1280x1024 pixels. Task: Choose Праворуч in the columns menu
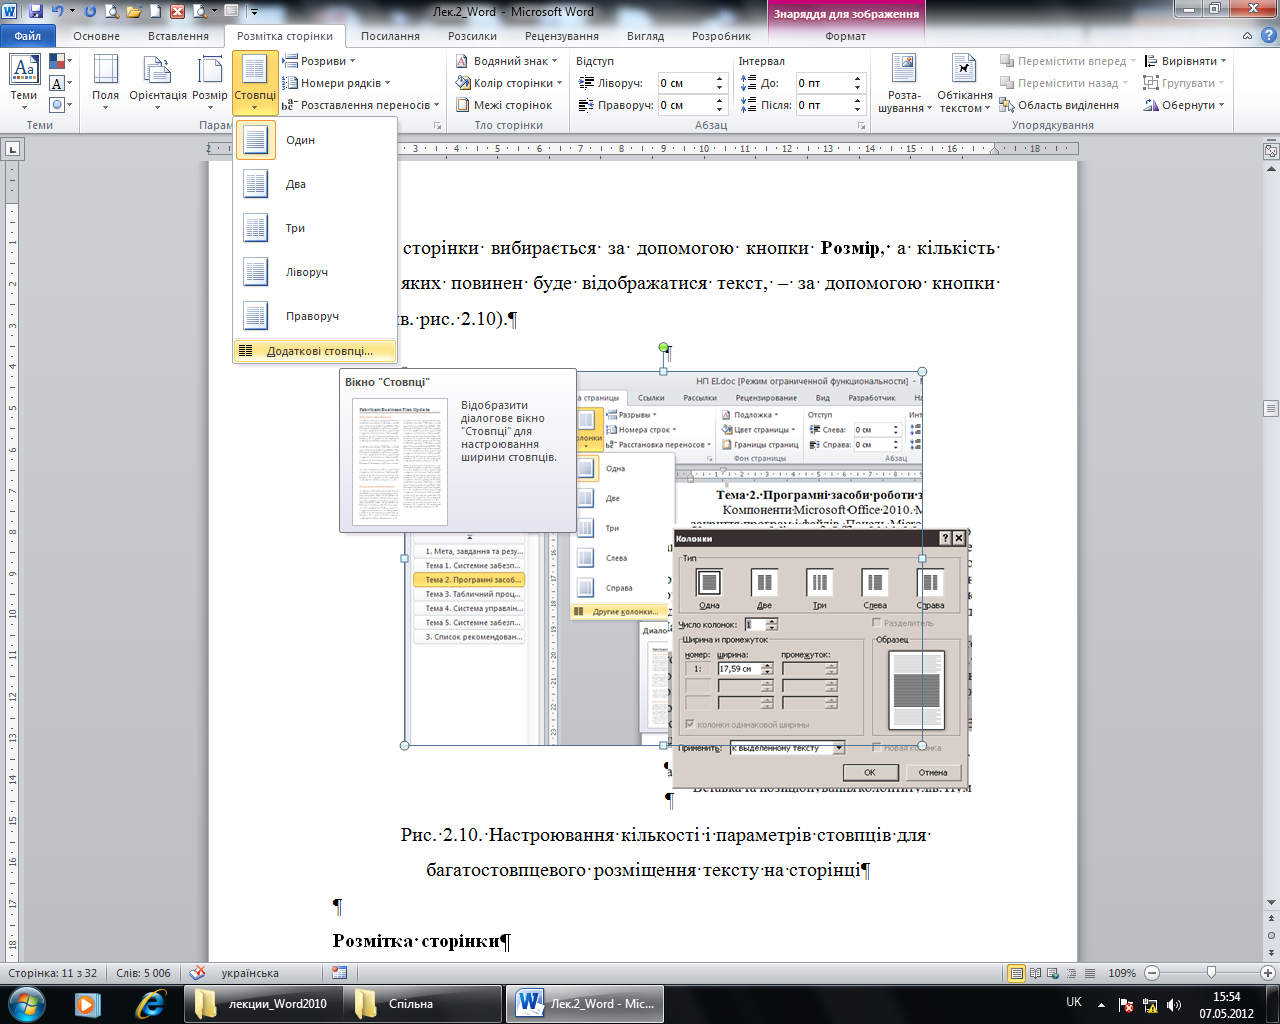[x=315, y=316]
